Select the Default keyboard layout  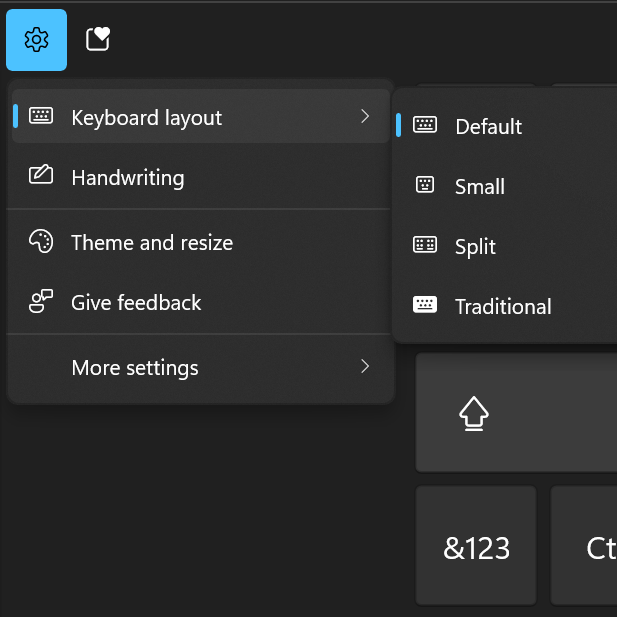[506, 126]
